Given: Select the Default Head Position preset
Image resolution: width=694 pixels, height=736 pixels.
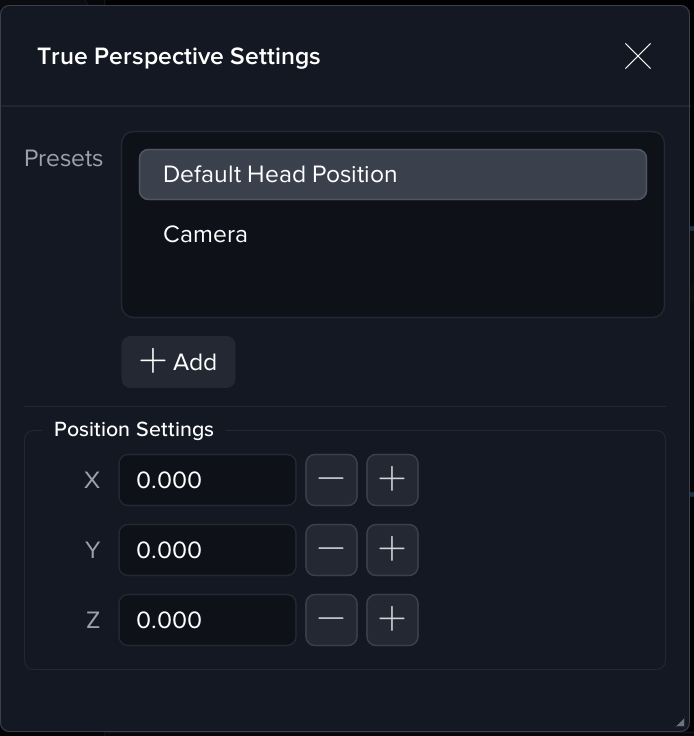Looking at the screenshot, I should [x=392, y=175].
